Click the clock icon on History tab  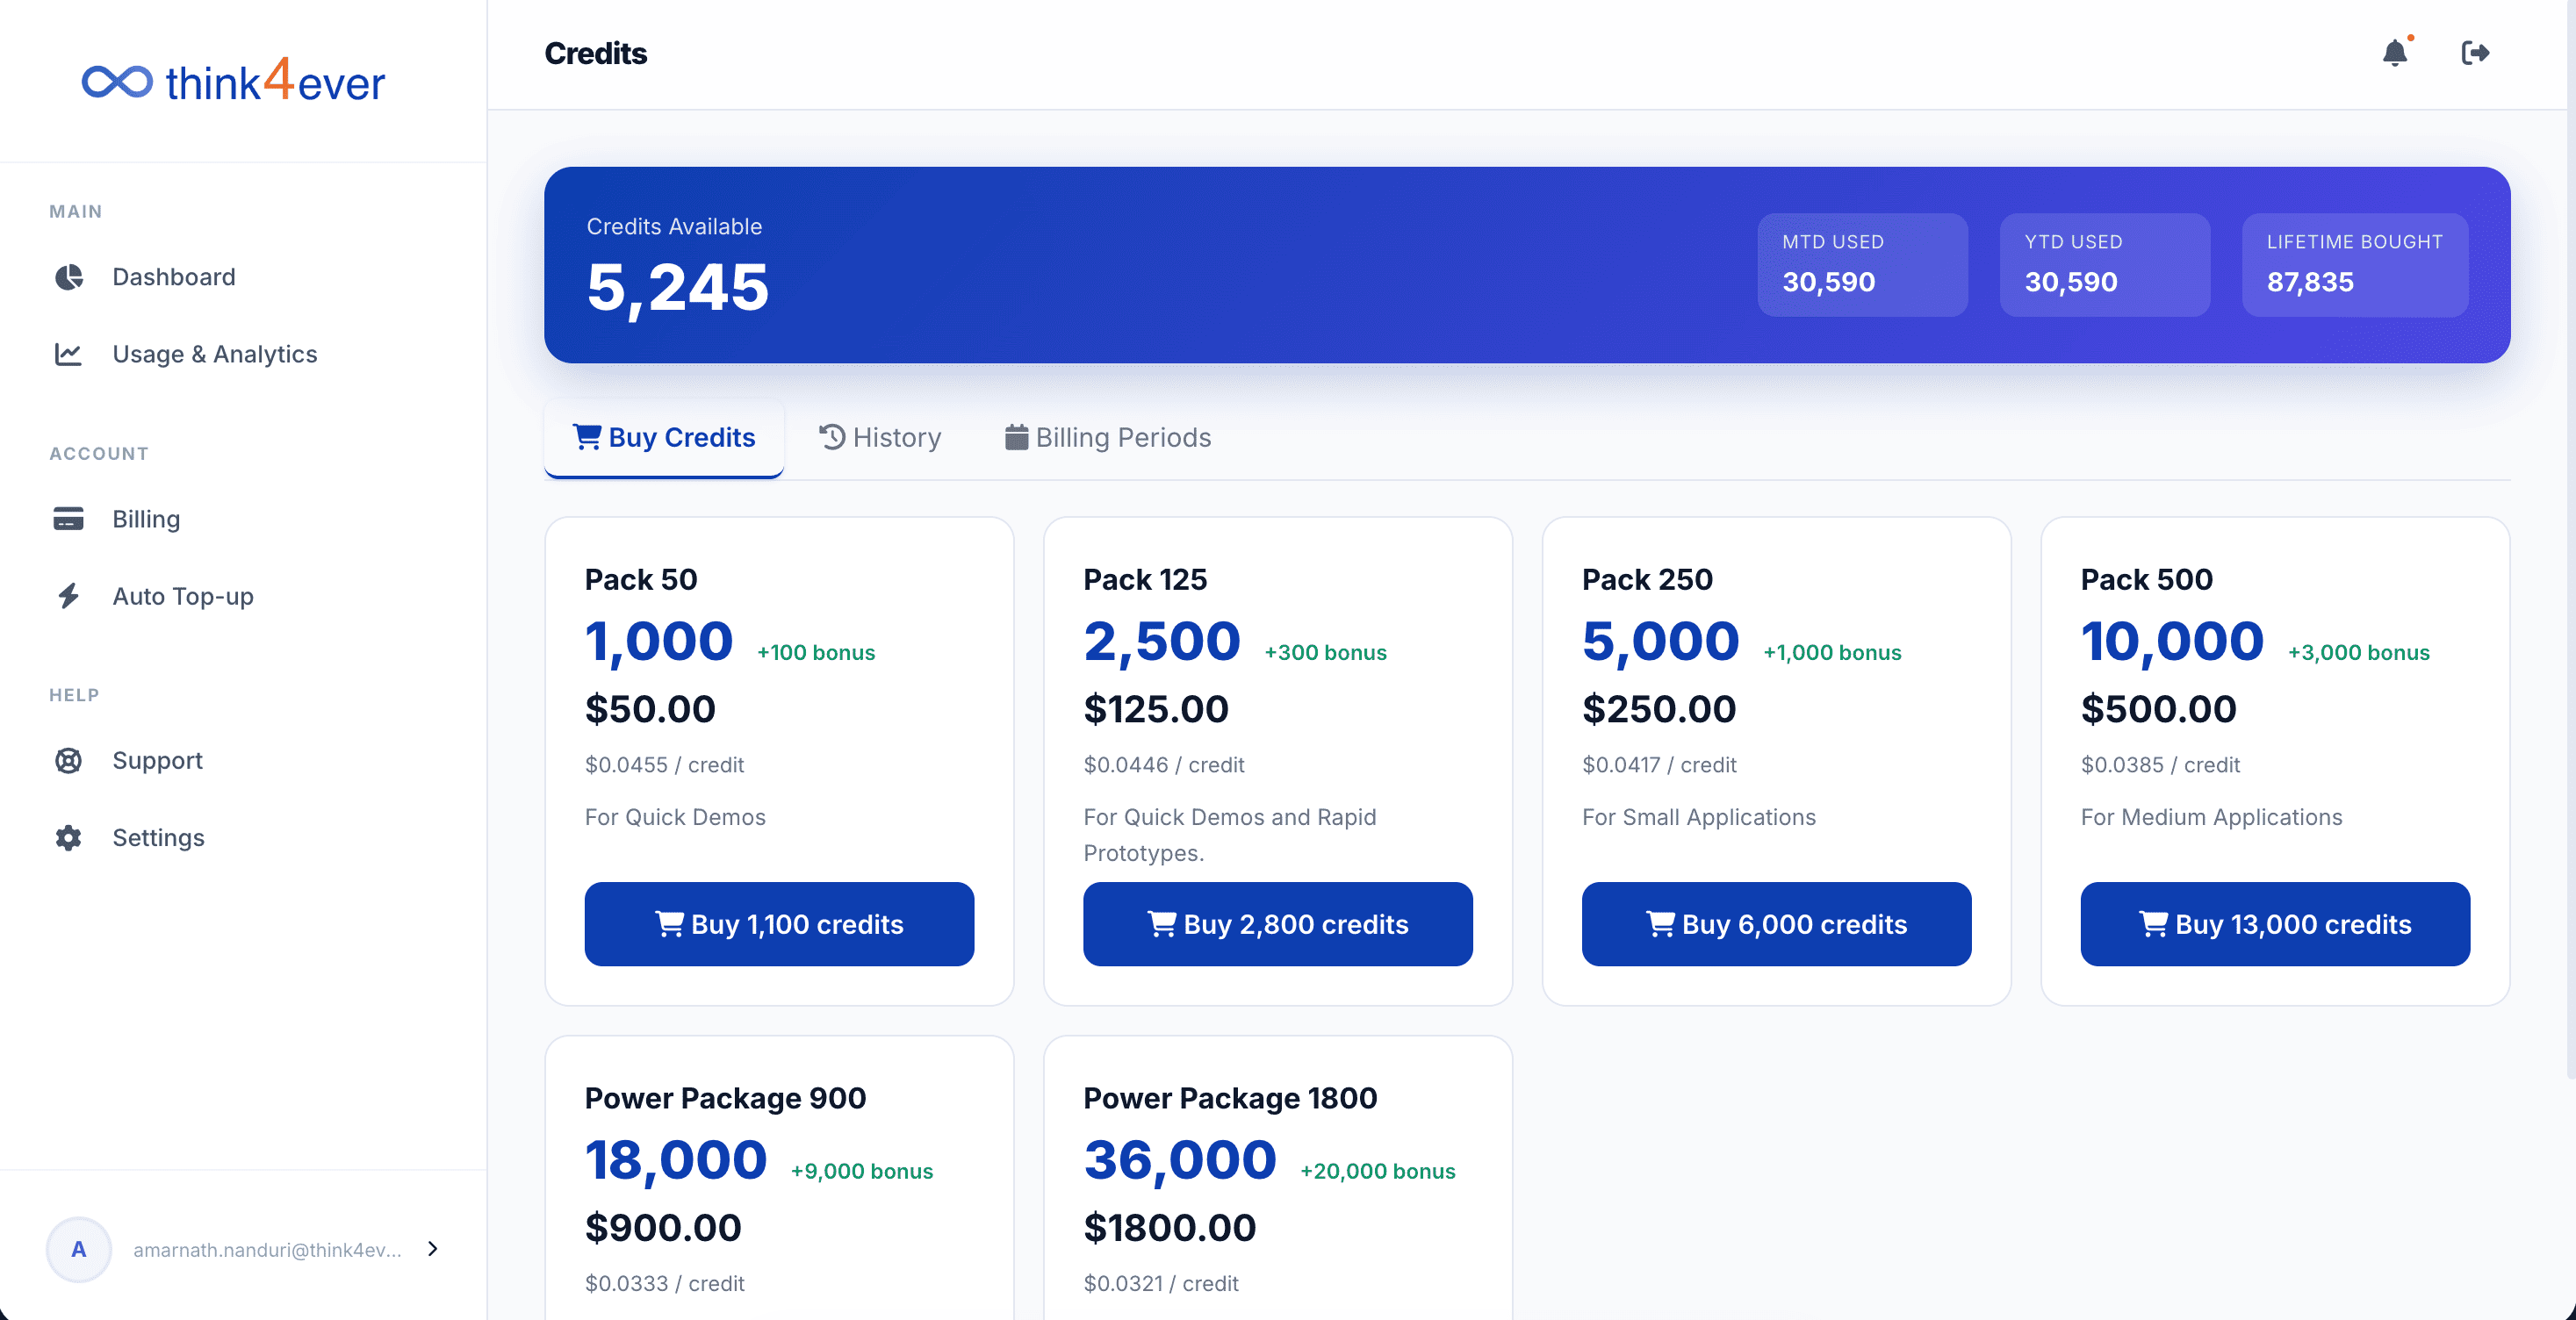pos(832,437)
